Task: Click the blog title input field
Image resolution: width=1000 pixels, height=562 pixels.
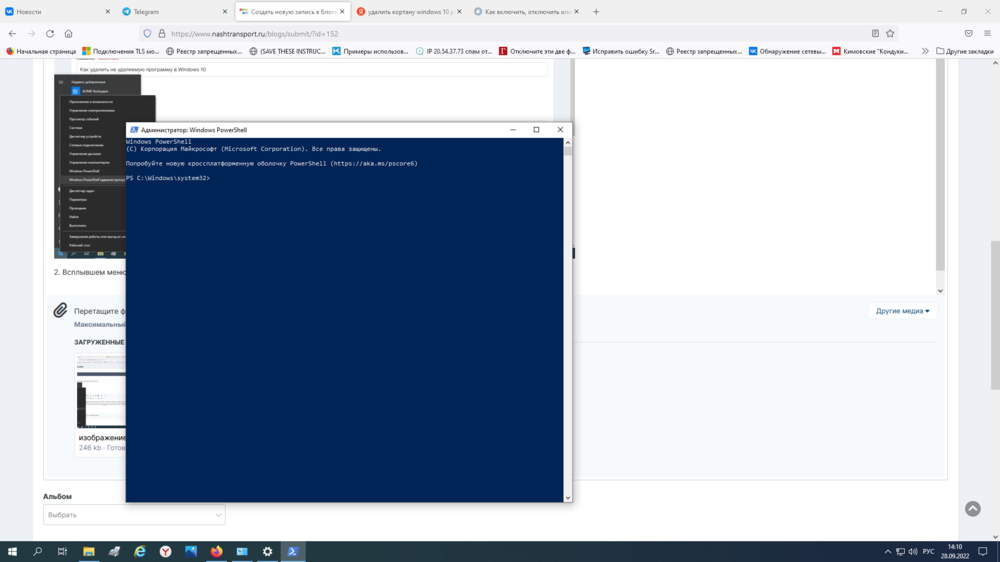Action: [312, 70]
